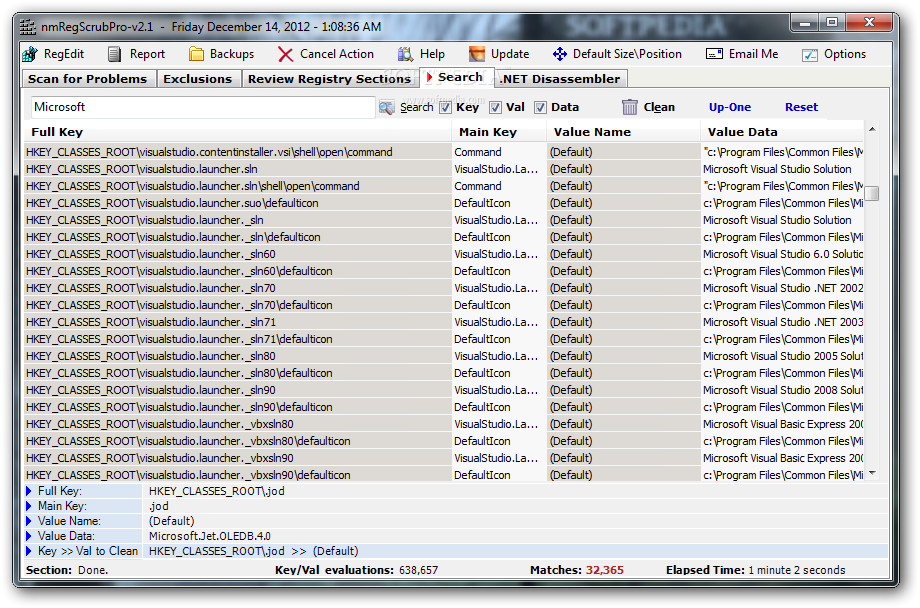Click the Report document icon
Screen dimensions: 920x608
114,55
